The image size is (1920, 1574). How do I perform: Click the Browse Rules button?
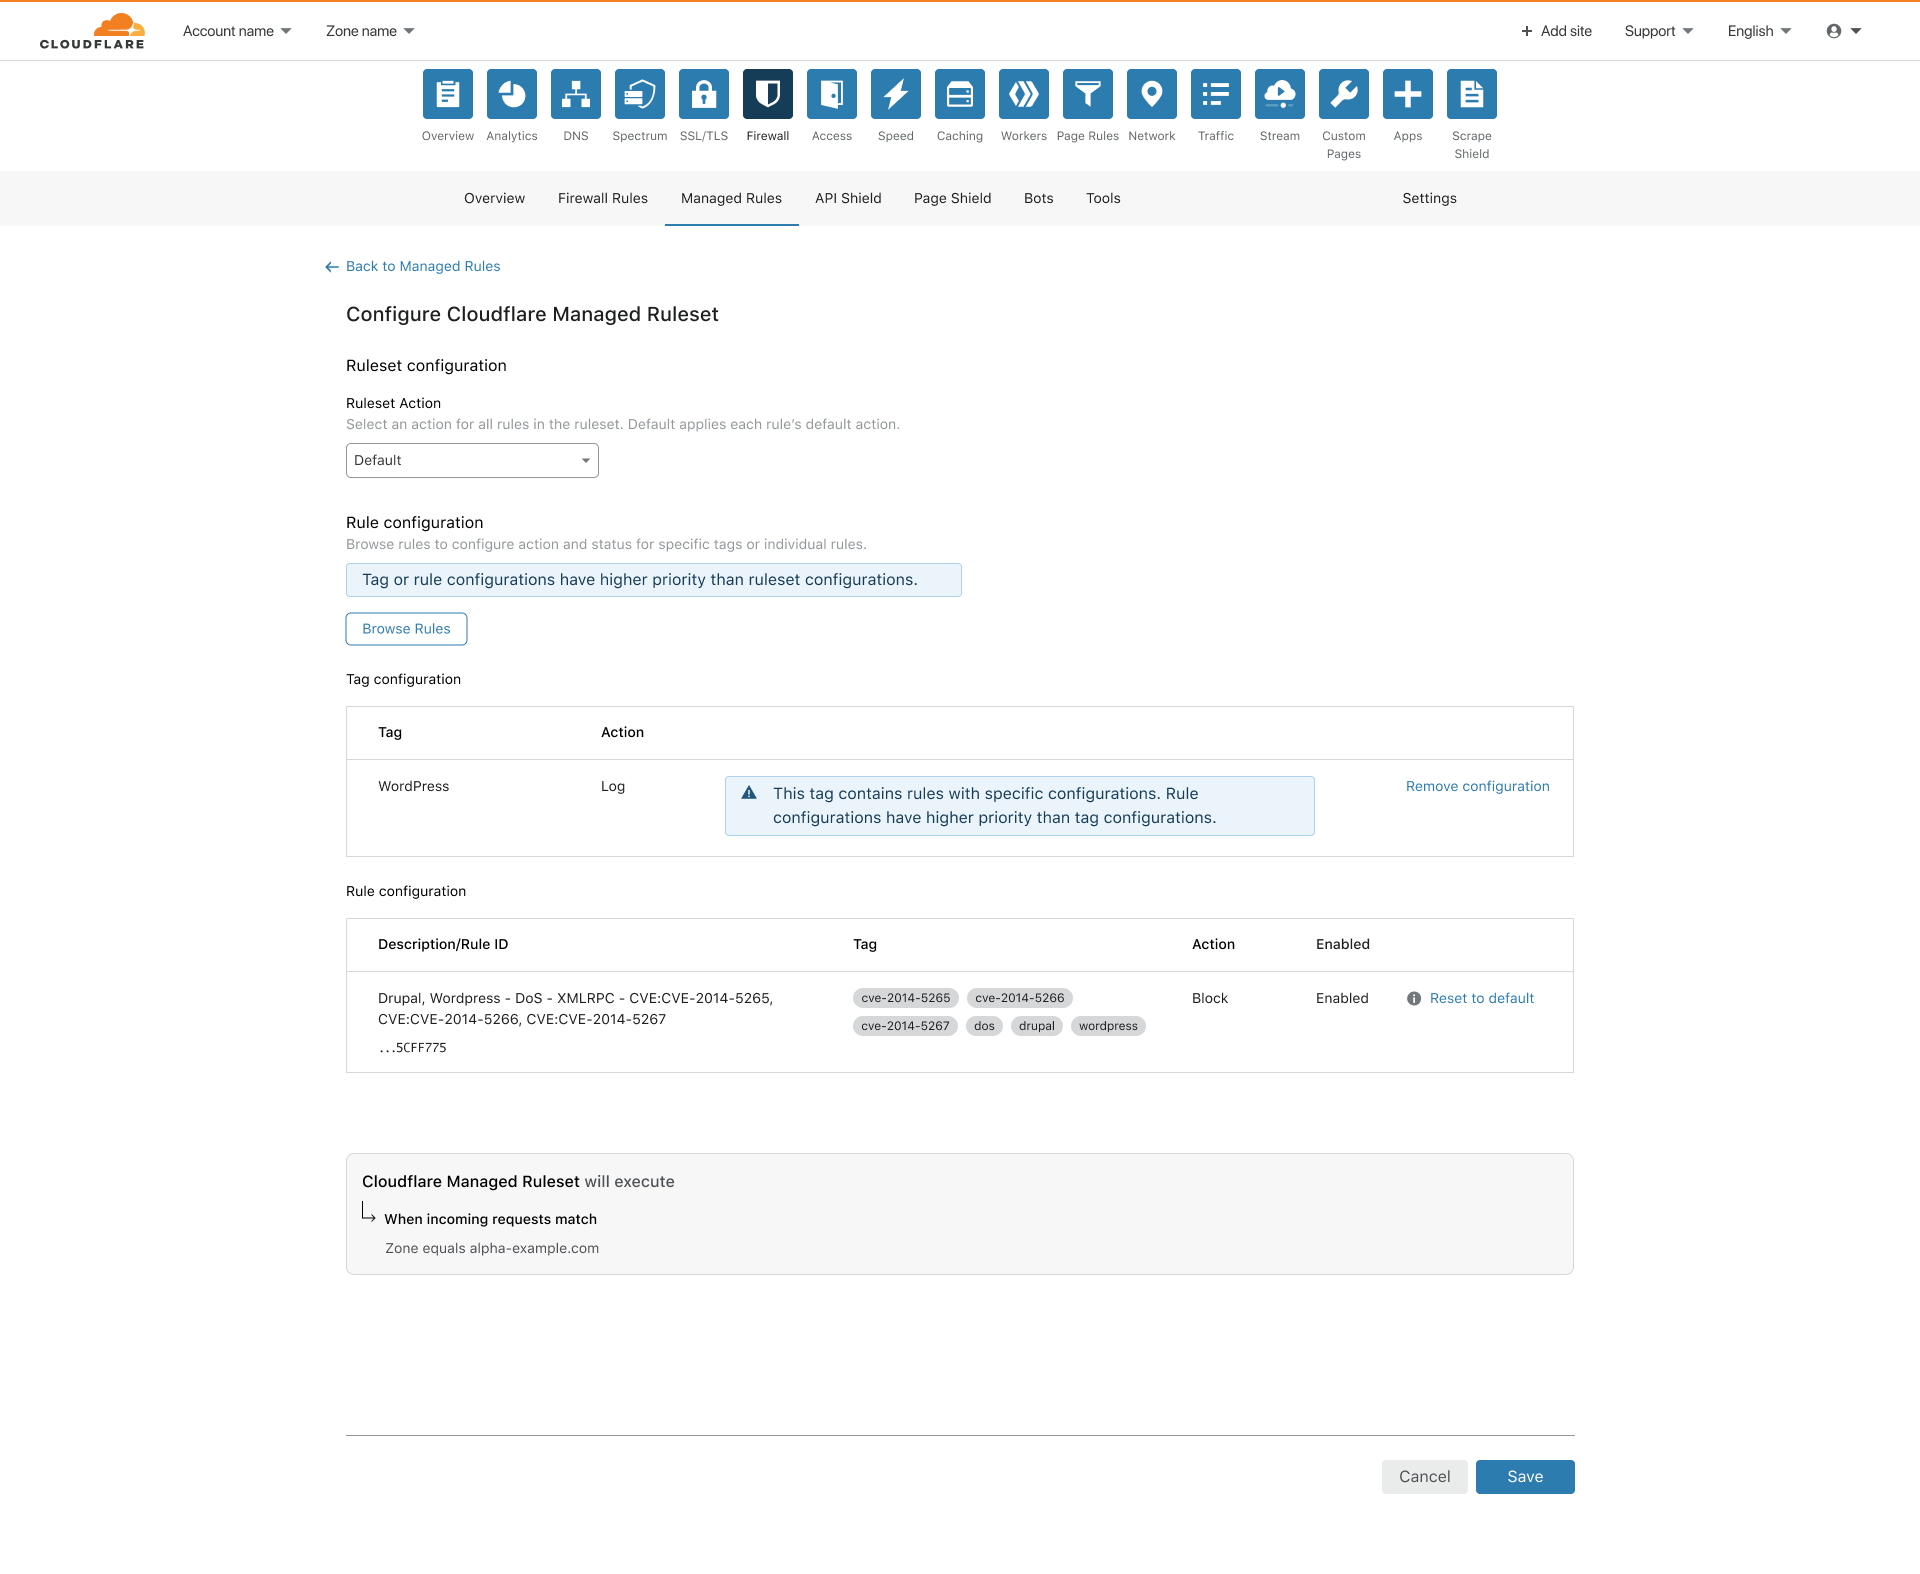click(408, 628)
